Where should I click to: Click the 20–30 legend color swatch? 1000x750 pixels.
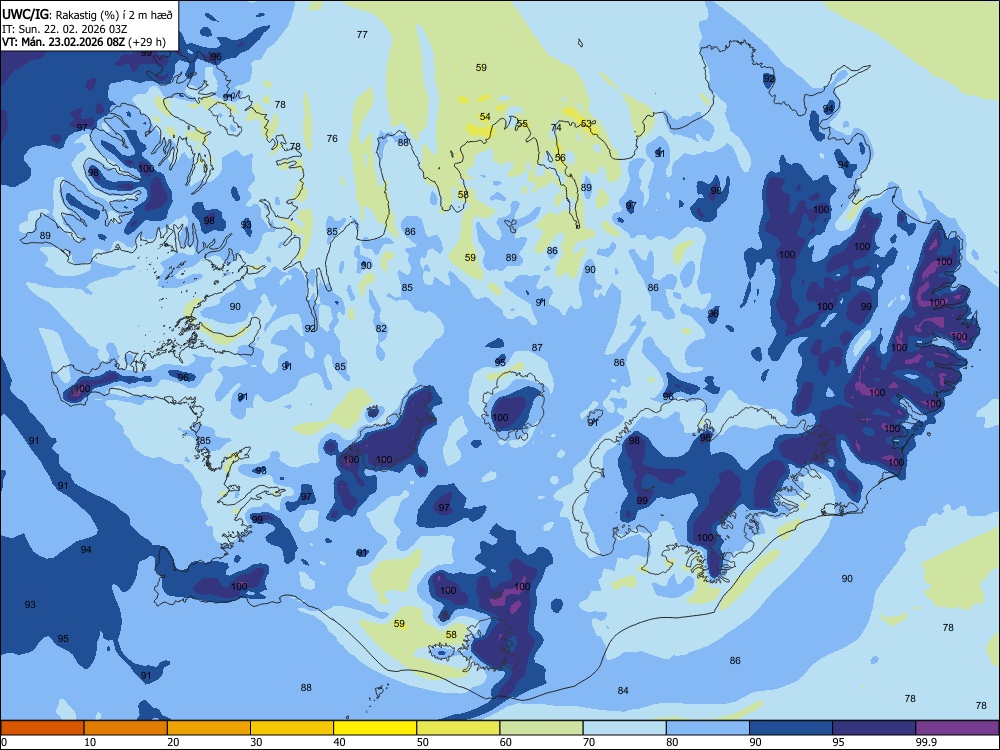tap(209, 728)
